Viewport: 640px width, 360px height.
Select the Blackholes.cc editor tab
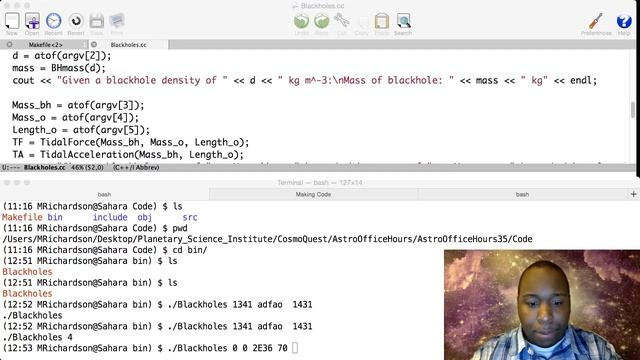pyautogui.click(x=128, y=44)
